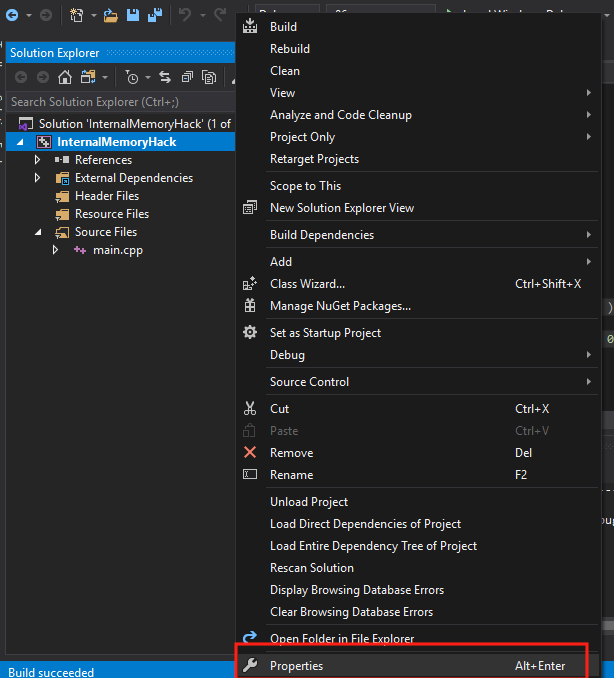This screenshot has height=678, width=614.
Task: Select Rescan Solution menu item
Action: point(312,568)
